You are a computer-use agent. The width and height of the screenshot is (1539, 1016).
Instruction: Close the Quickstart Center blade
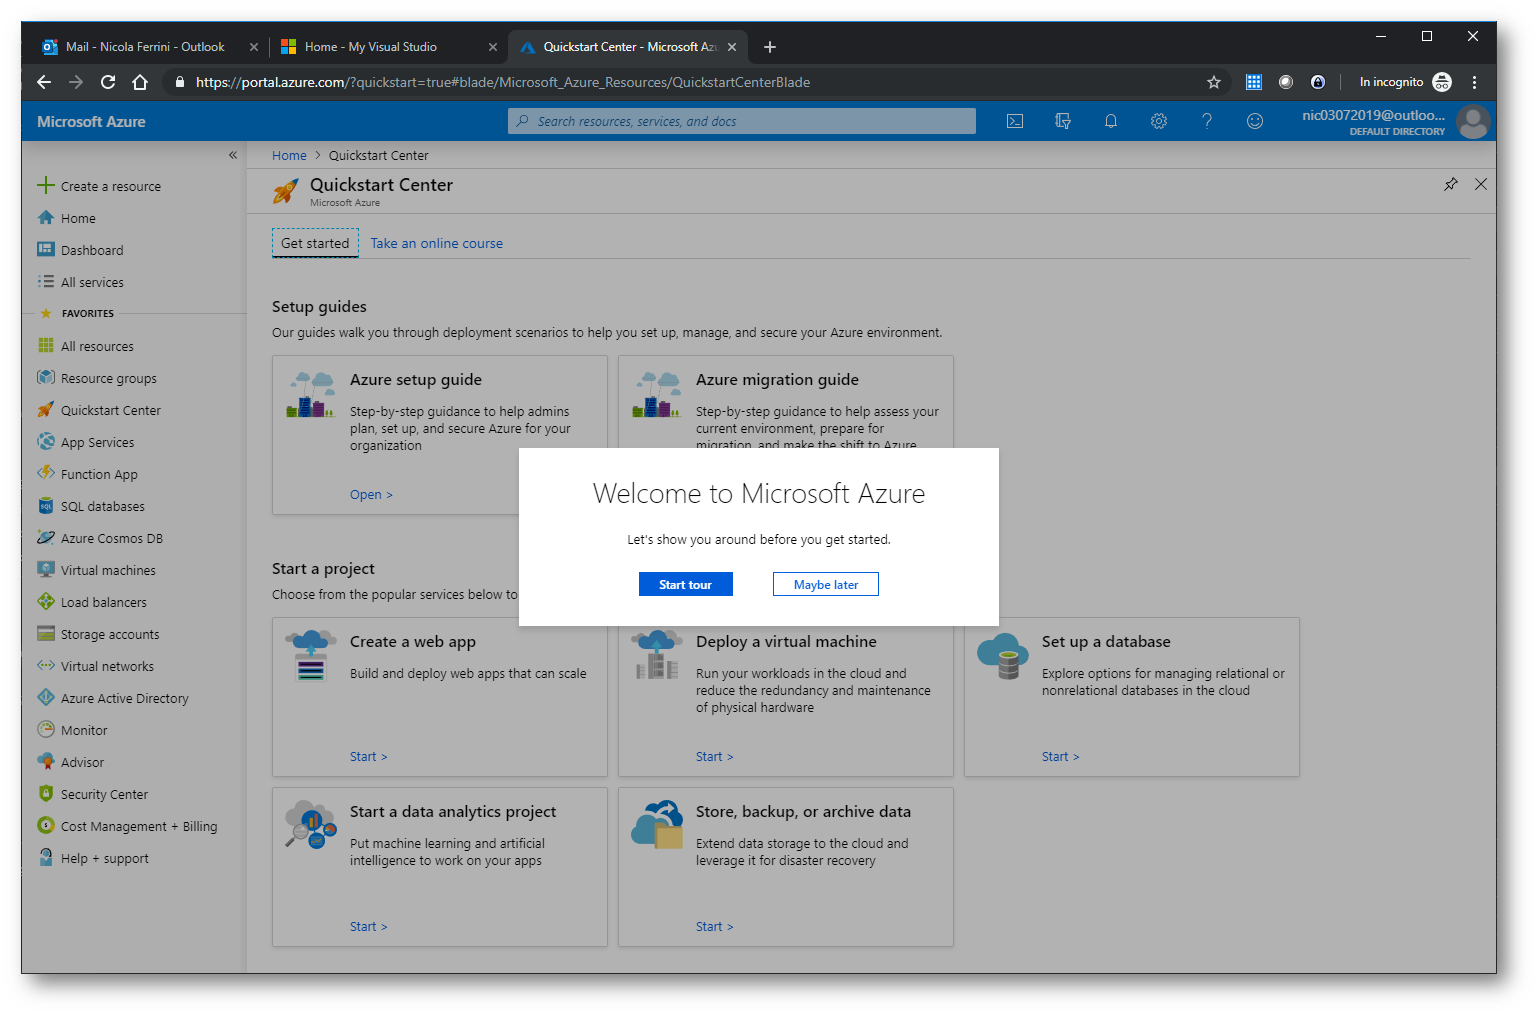click(1481, 184)
